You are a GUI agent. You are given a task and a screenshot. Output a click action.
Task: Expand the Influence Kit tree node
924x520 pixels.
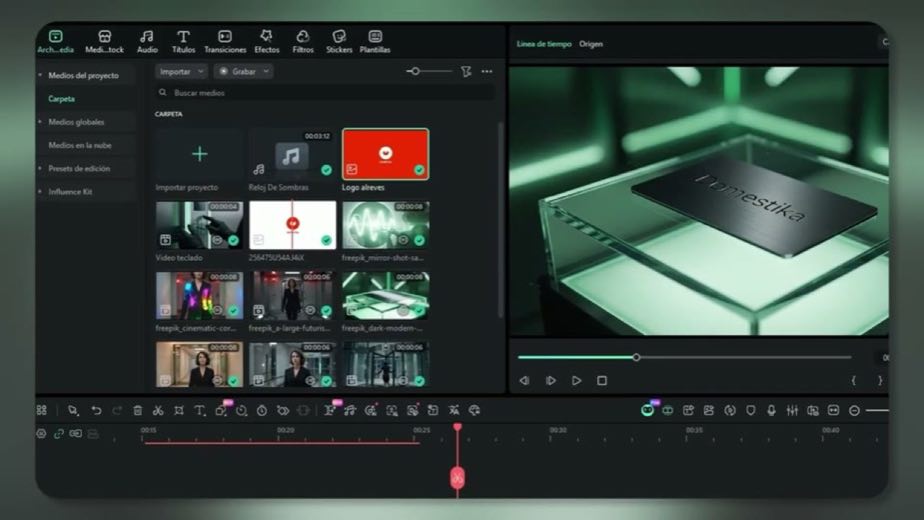pos(40,192)
